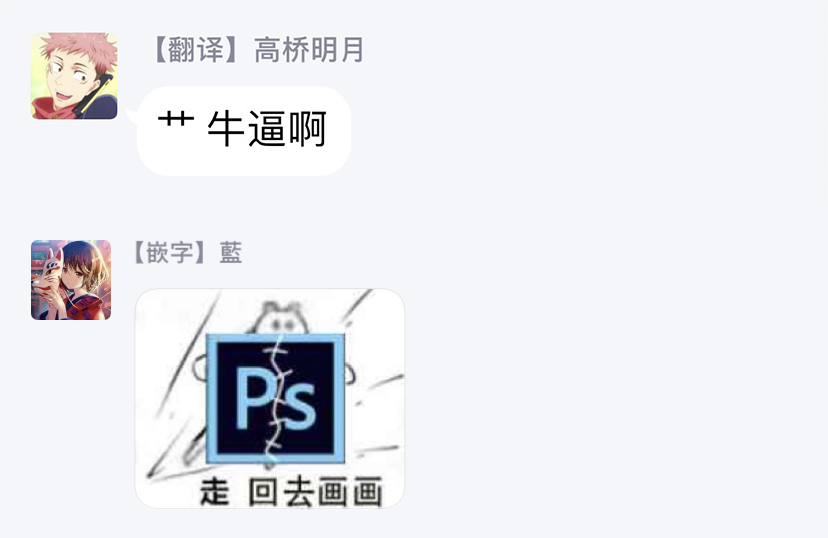Tap the light blue border of the Ps logo
The image size is (828, 538).
pos(211,399)
